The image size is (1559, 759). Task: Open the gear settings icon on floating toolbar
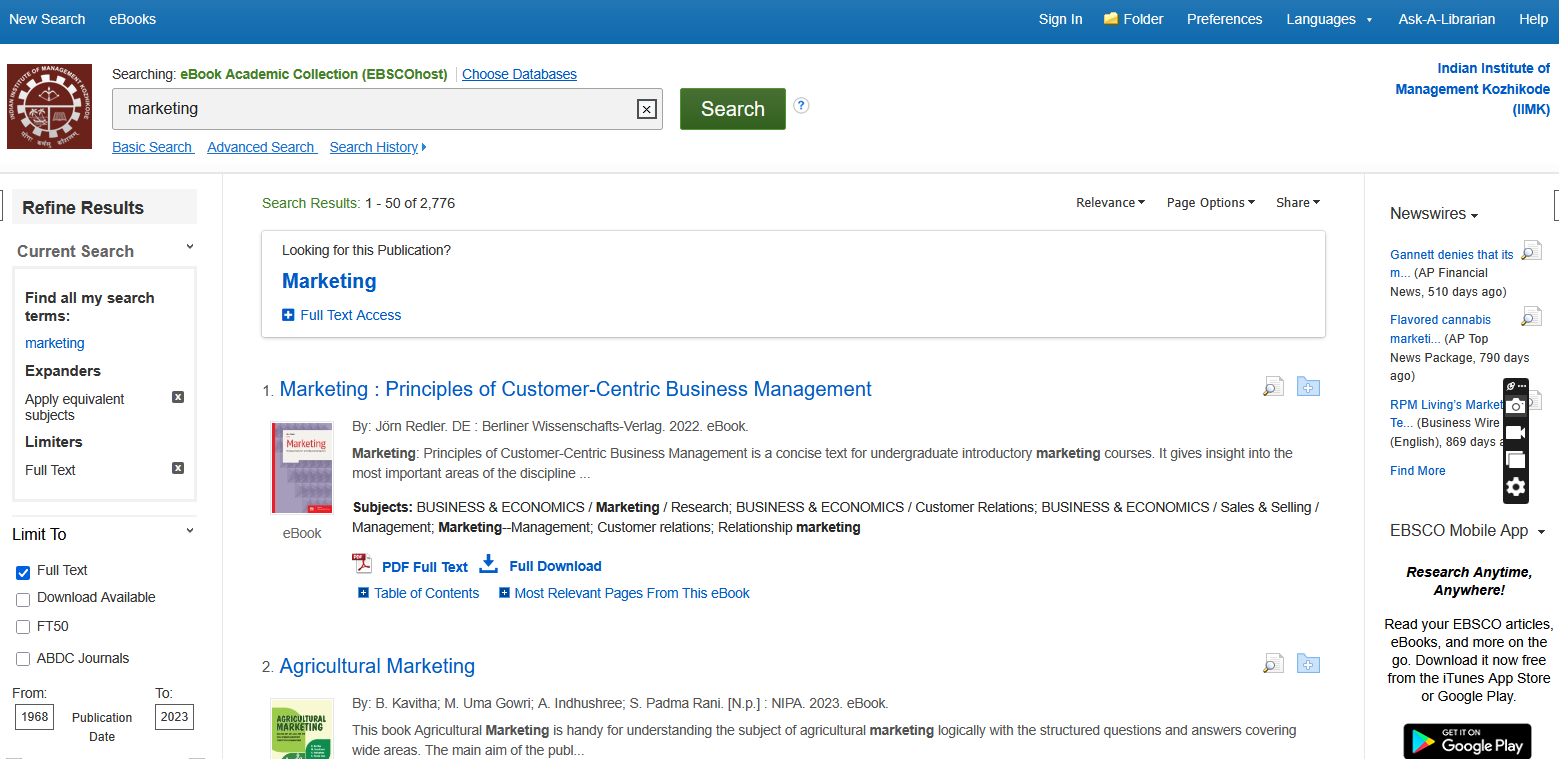pos(1516,487)
